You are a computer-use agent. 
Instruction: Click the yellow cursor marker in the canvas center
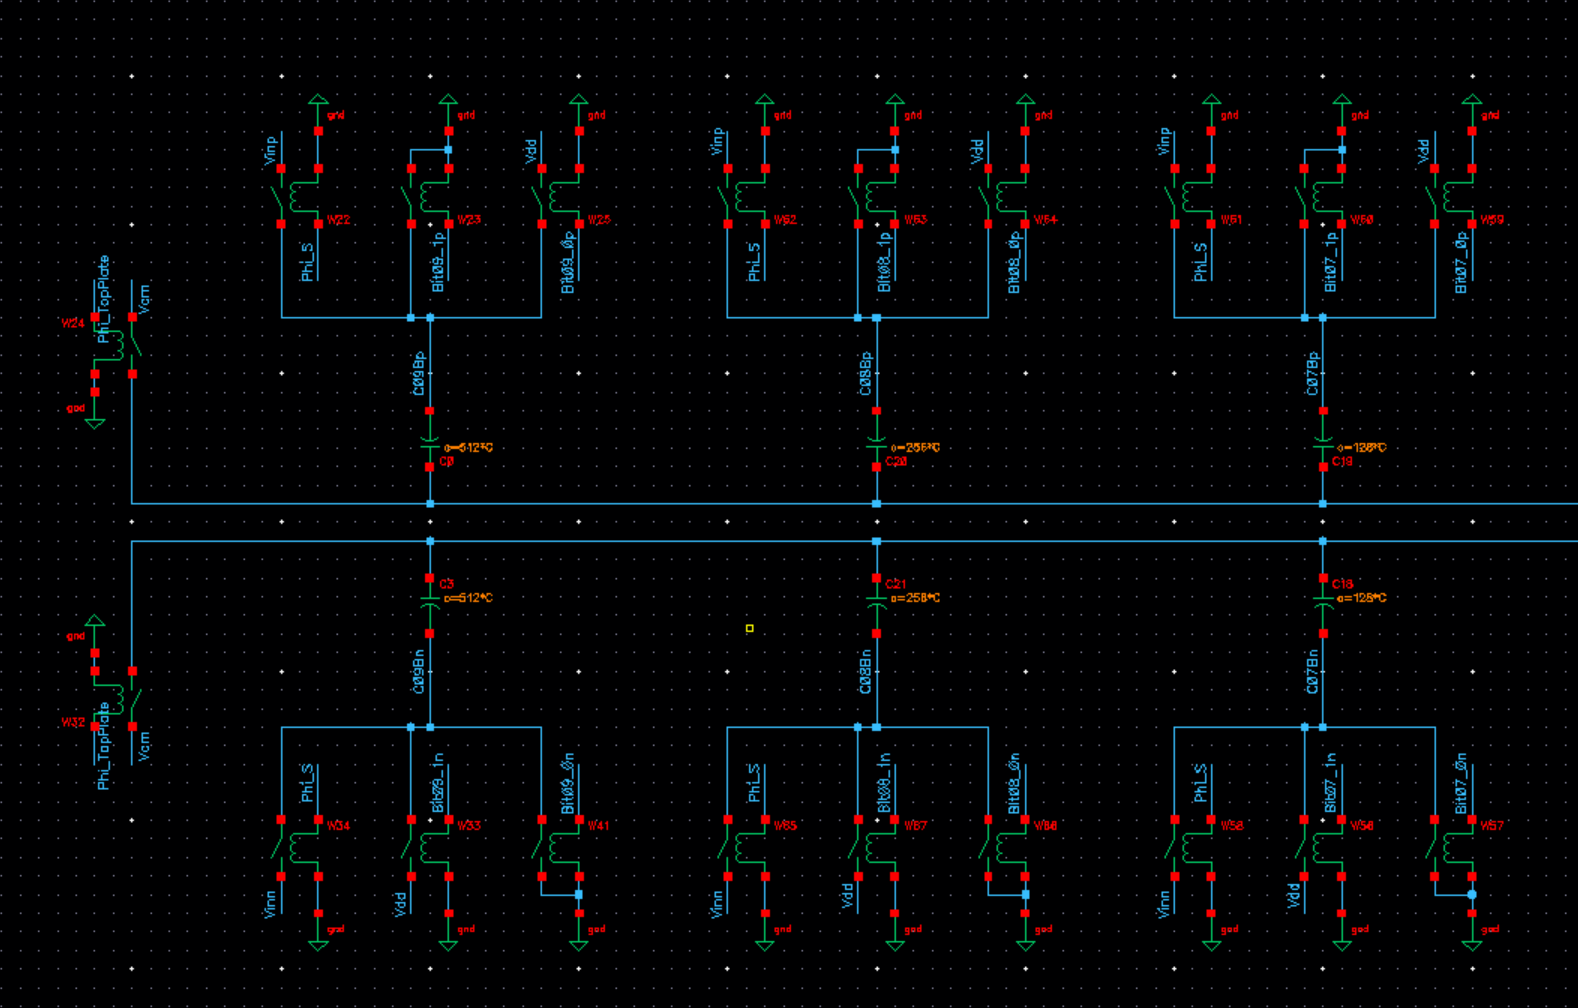point(750,629)
